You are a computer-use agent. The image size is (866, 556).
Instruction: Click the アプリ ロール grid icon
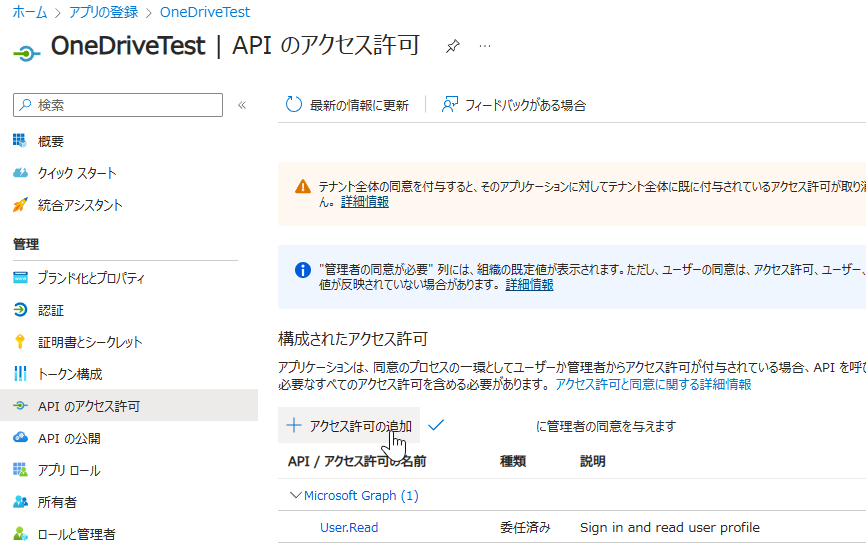pos(20,470)
